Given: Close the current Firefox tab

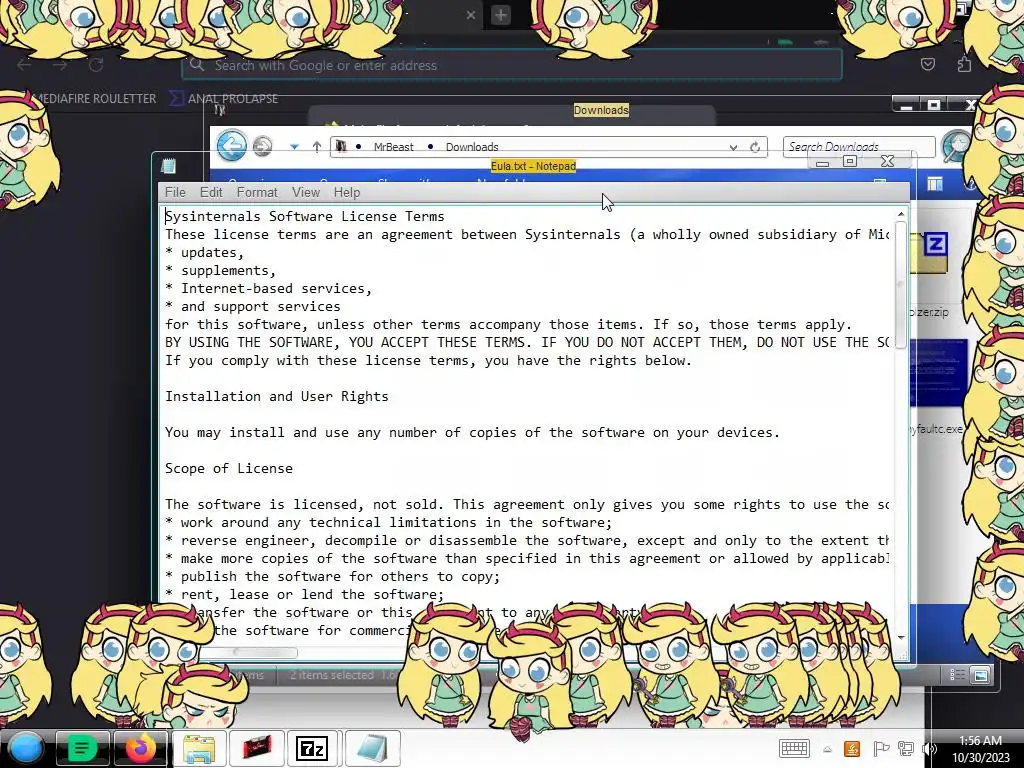Looking at the screenshot, I should [471, 14].
